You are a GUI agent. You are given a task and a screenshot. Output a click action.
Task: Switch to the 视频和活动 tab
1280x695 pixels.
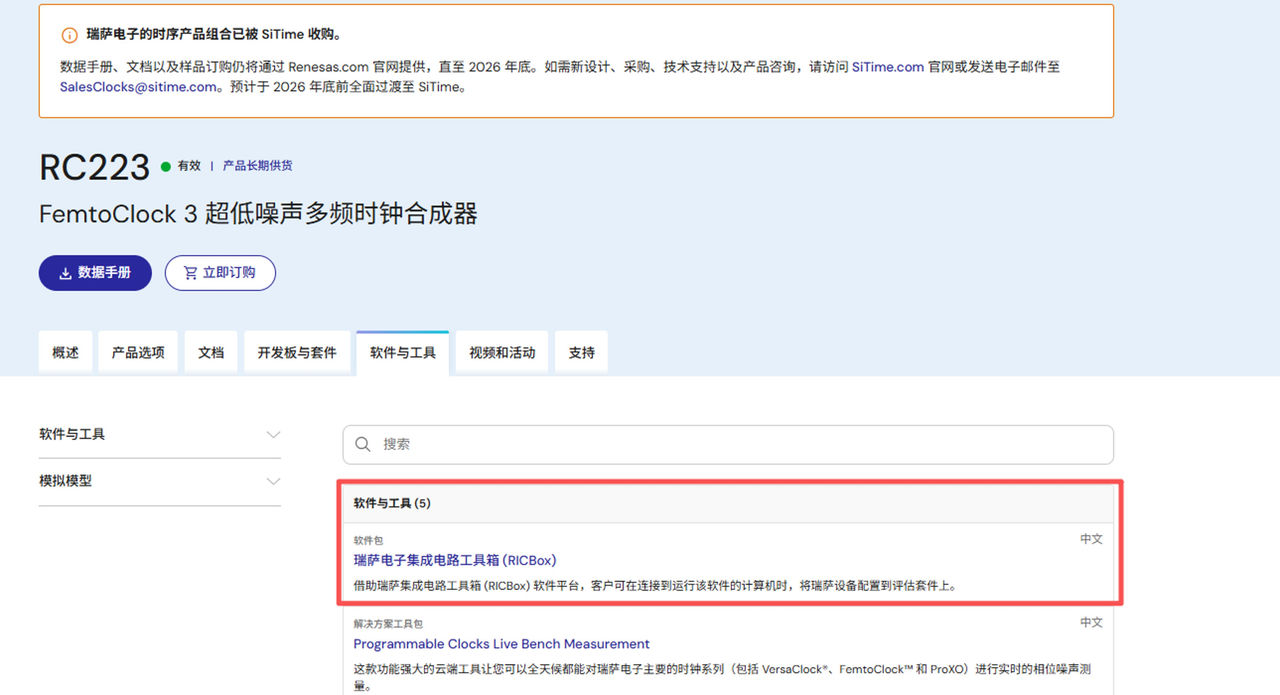click(502, 353)
